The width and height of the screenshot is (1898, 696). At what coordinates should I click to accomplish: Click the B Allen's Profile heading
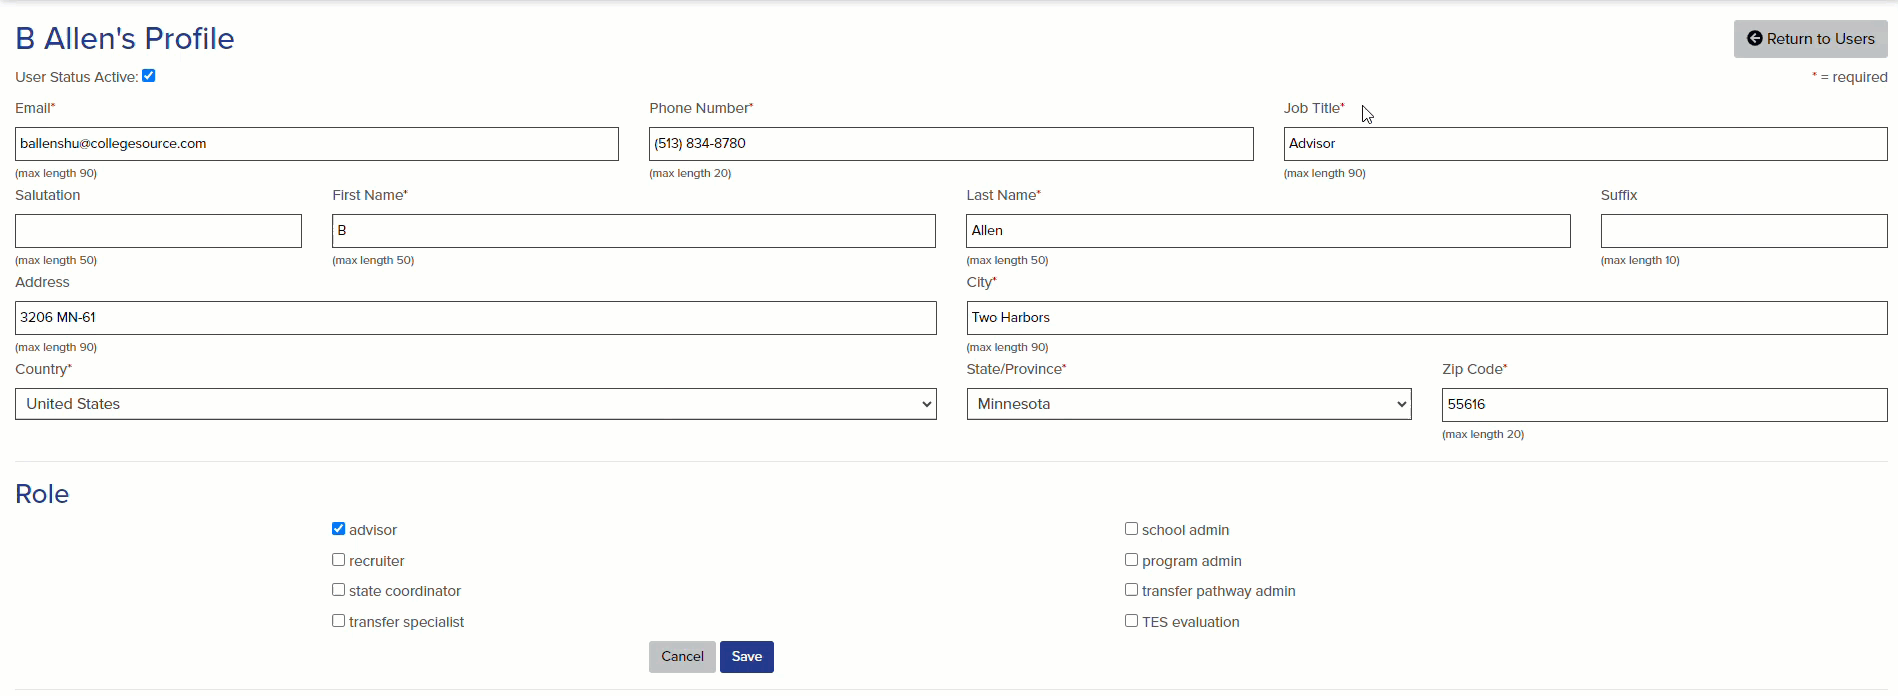(125, 38)
